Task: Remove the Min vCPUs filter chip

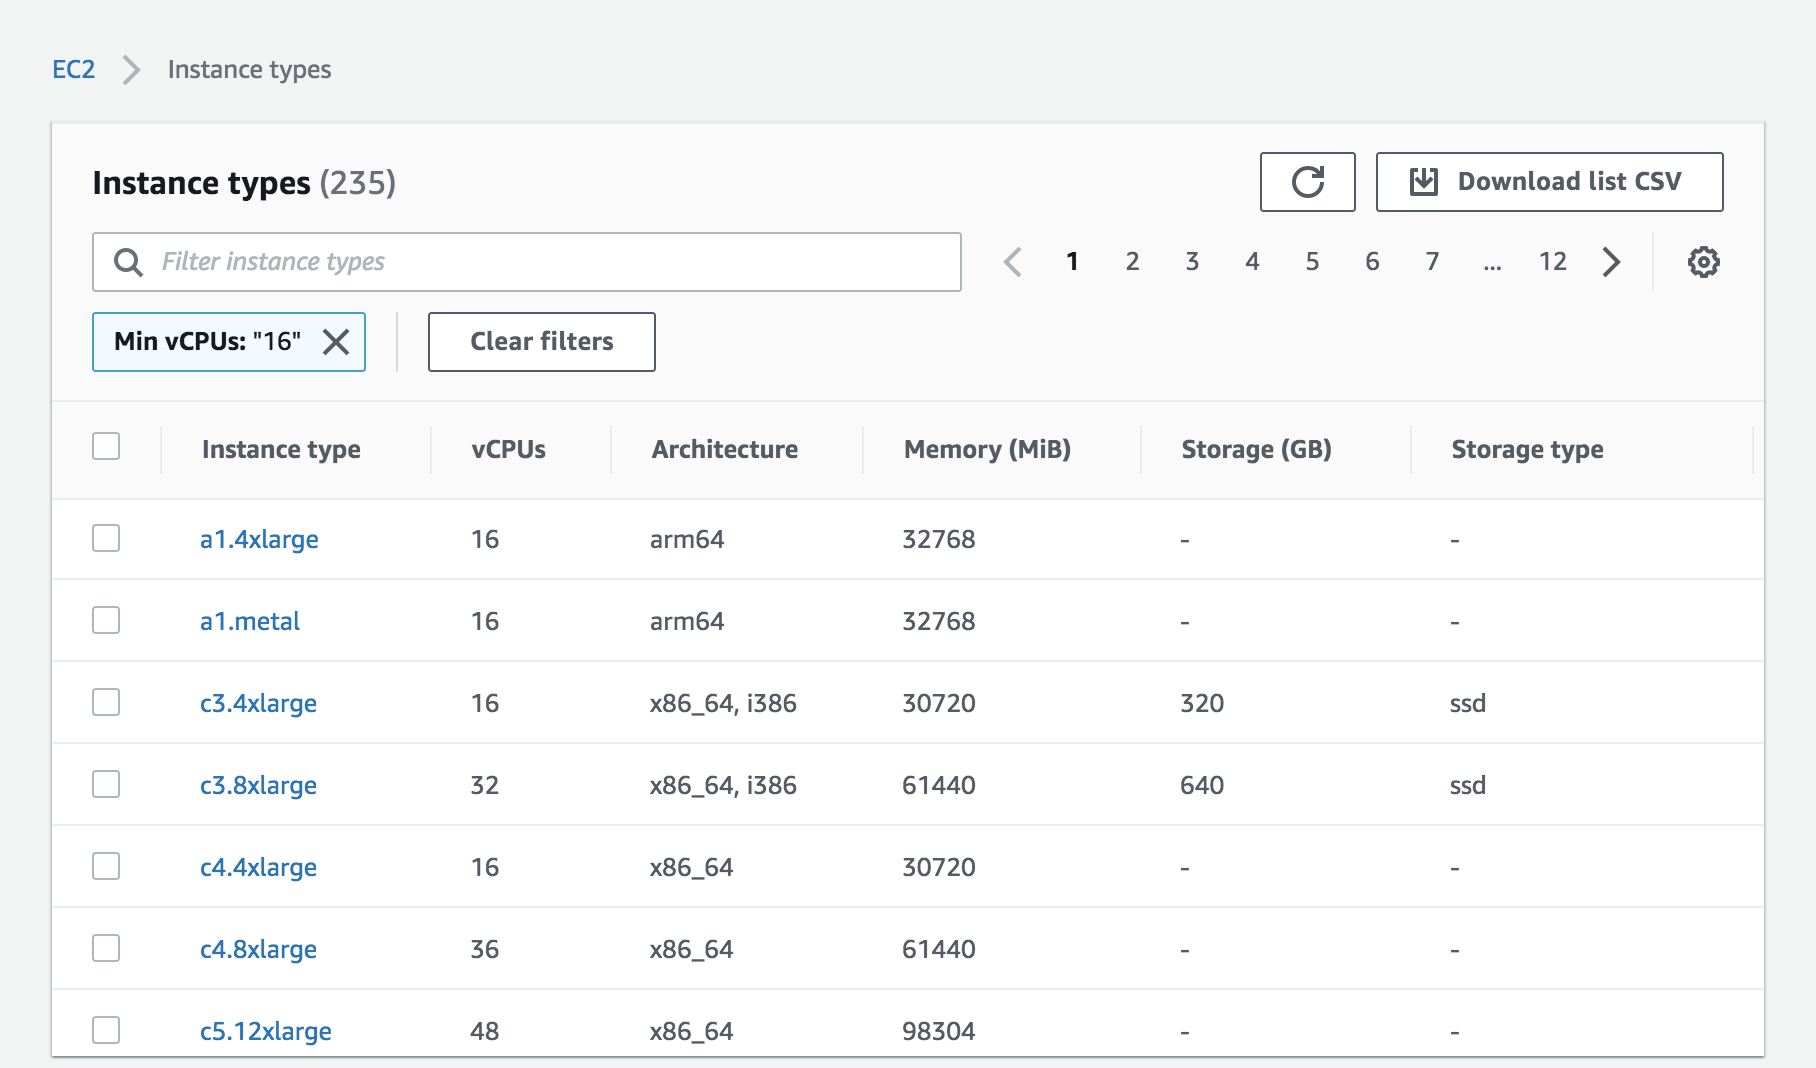Action: [x=336, y=342]
